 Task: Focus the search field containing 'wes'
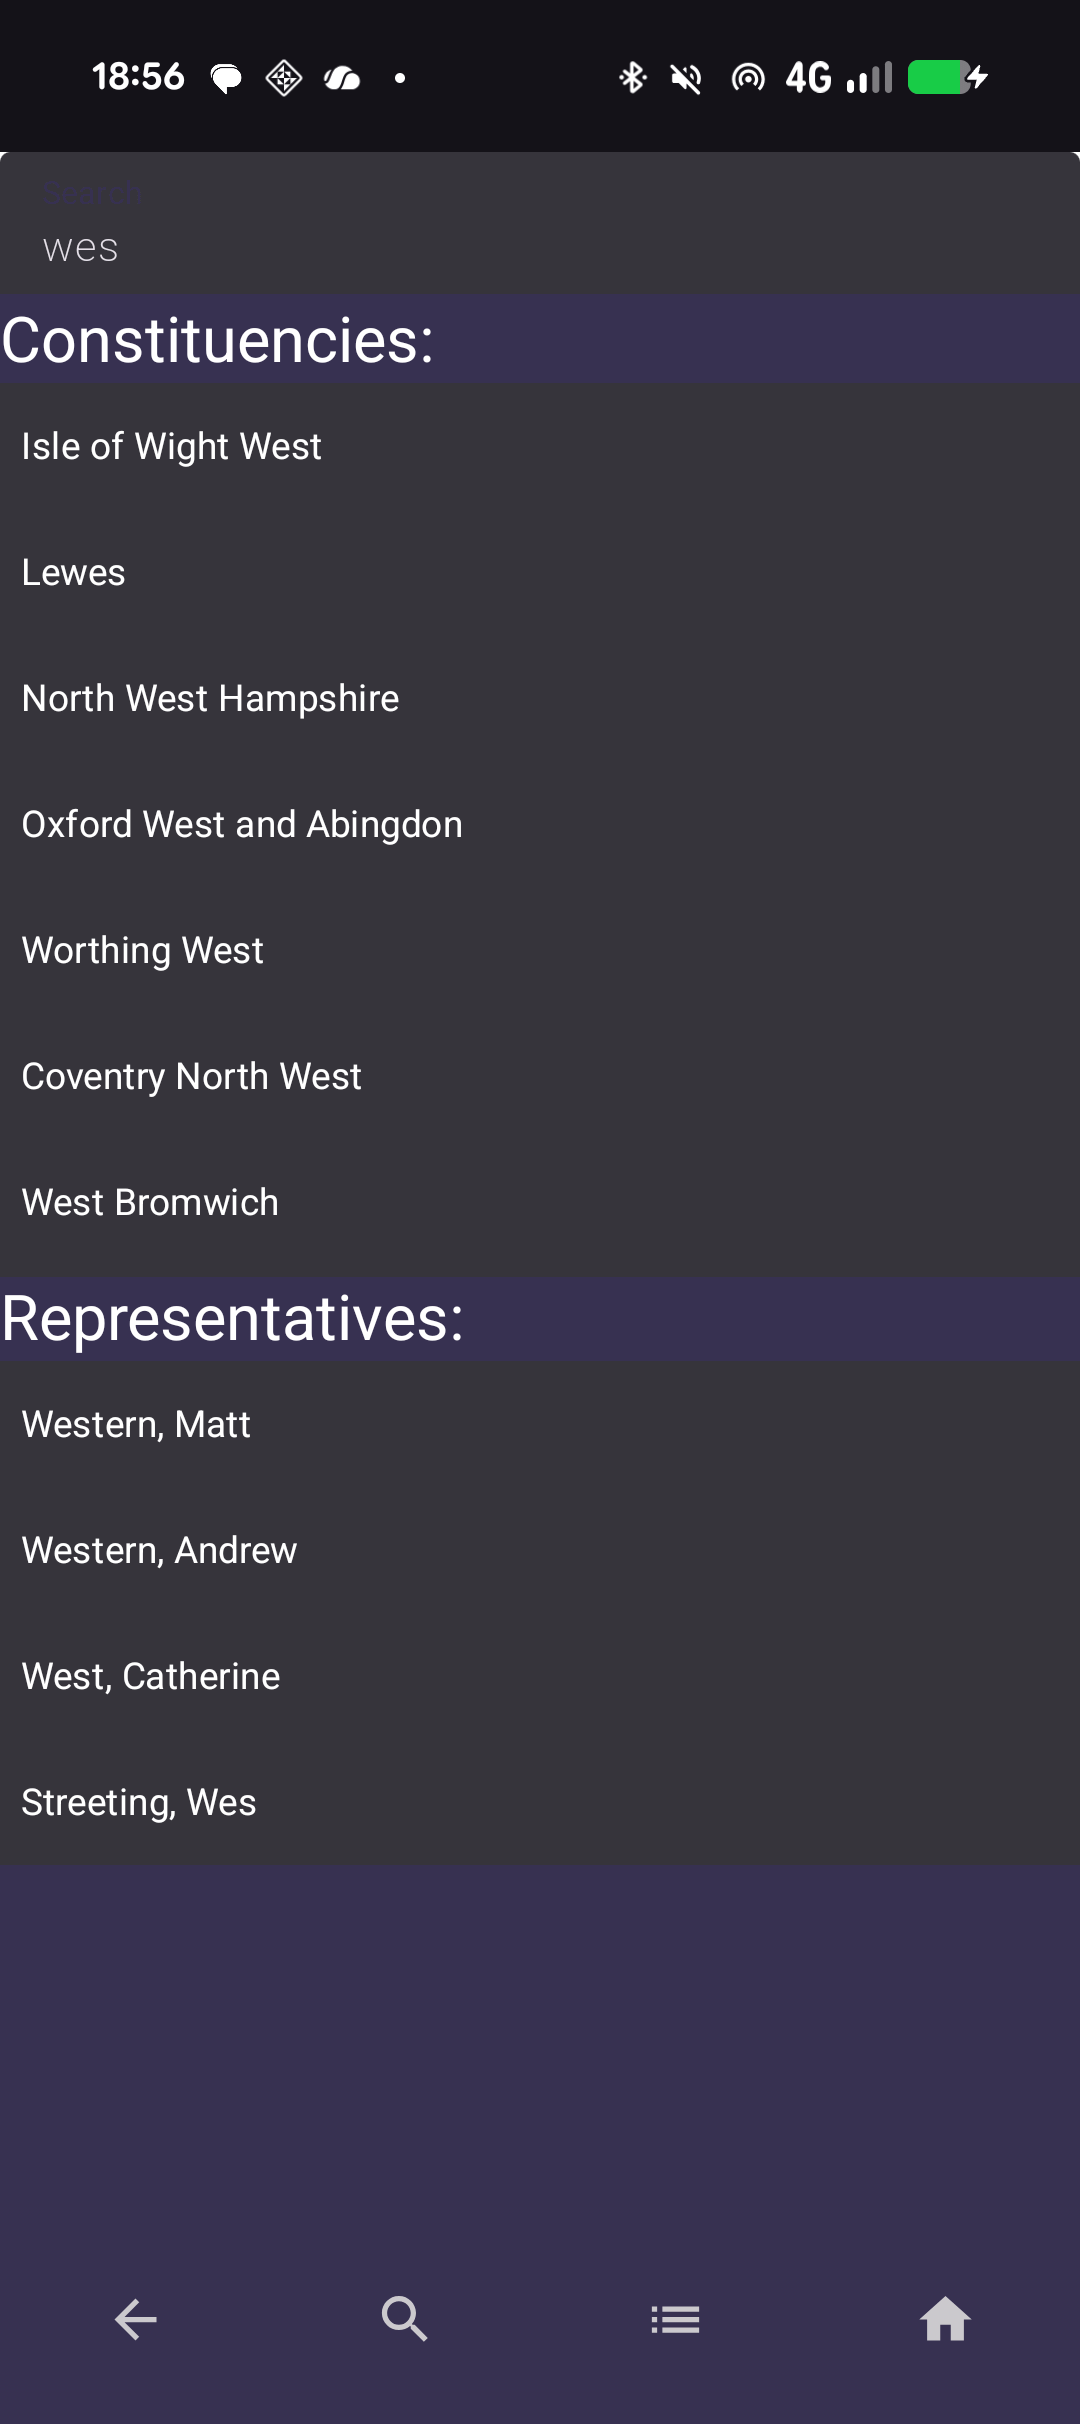pyautogui.click(x=540, y=247)
